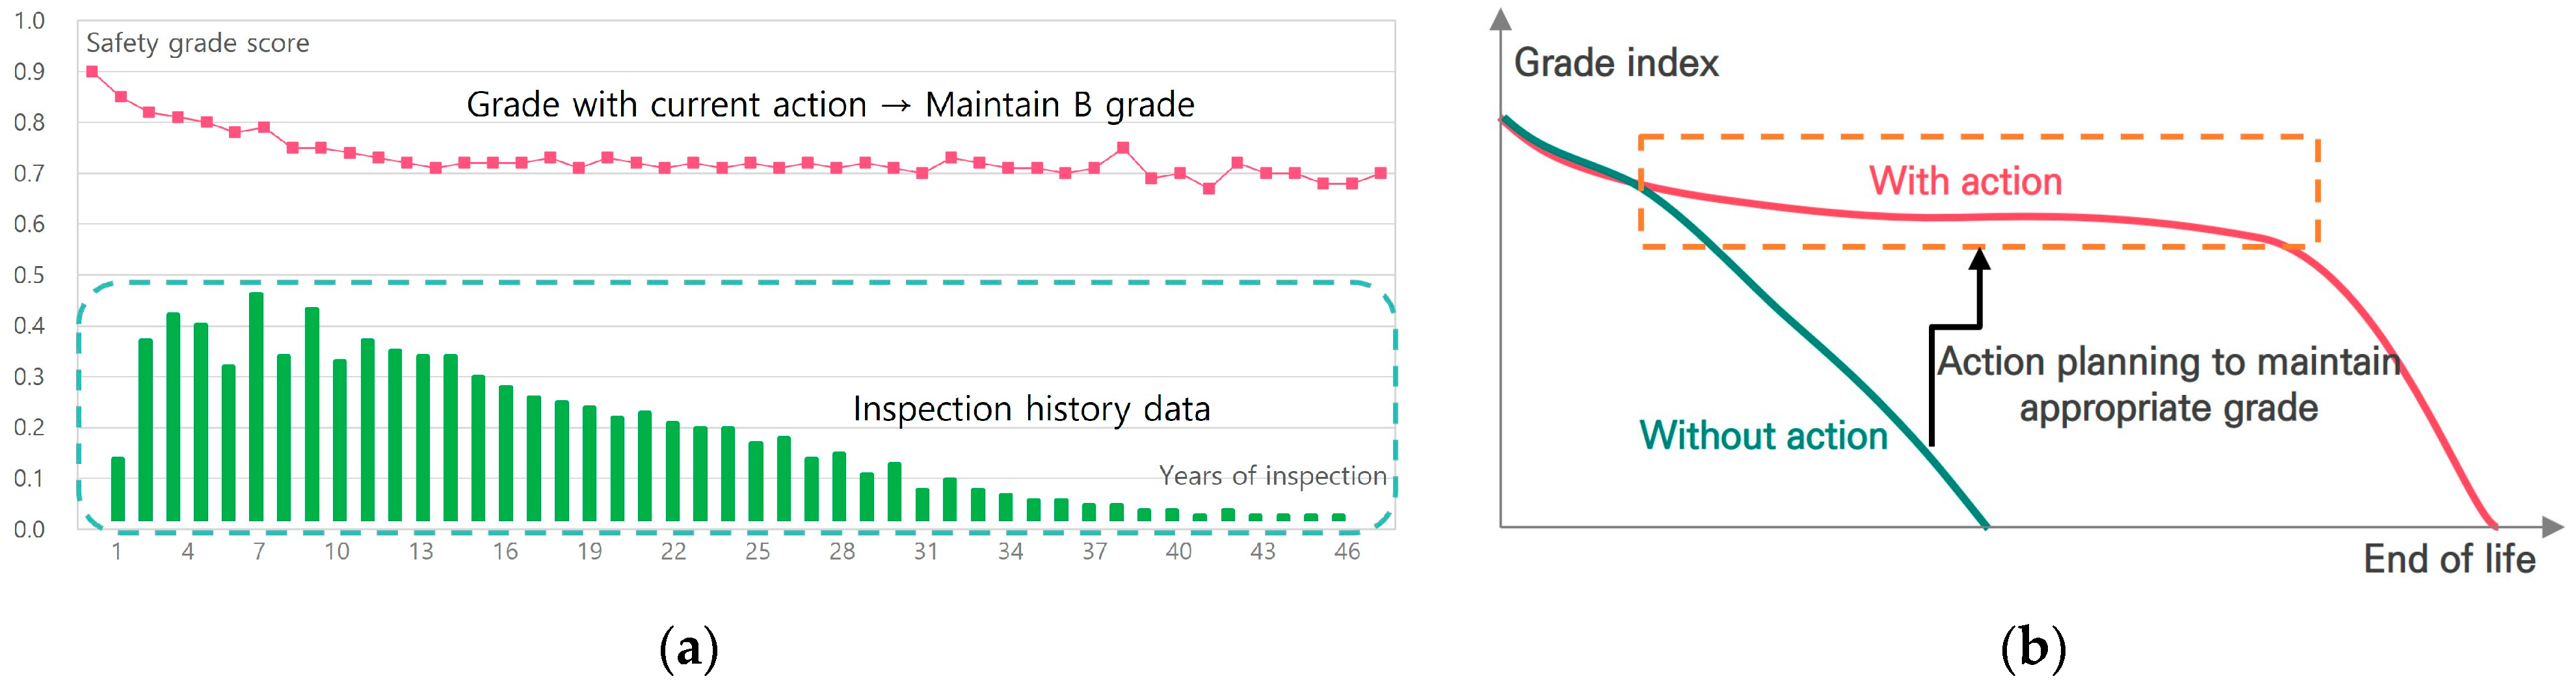
Task: Click the black upward arrowhead at the dashed box
Action: click(1979, 258)
